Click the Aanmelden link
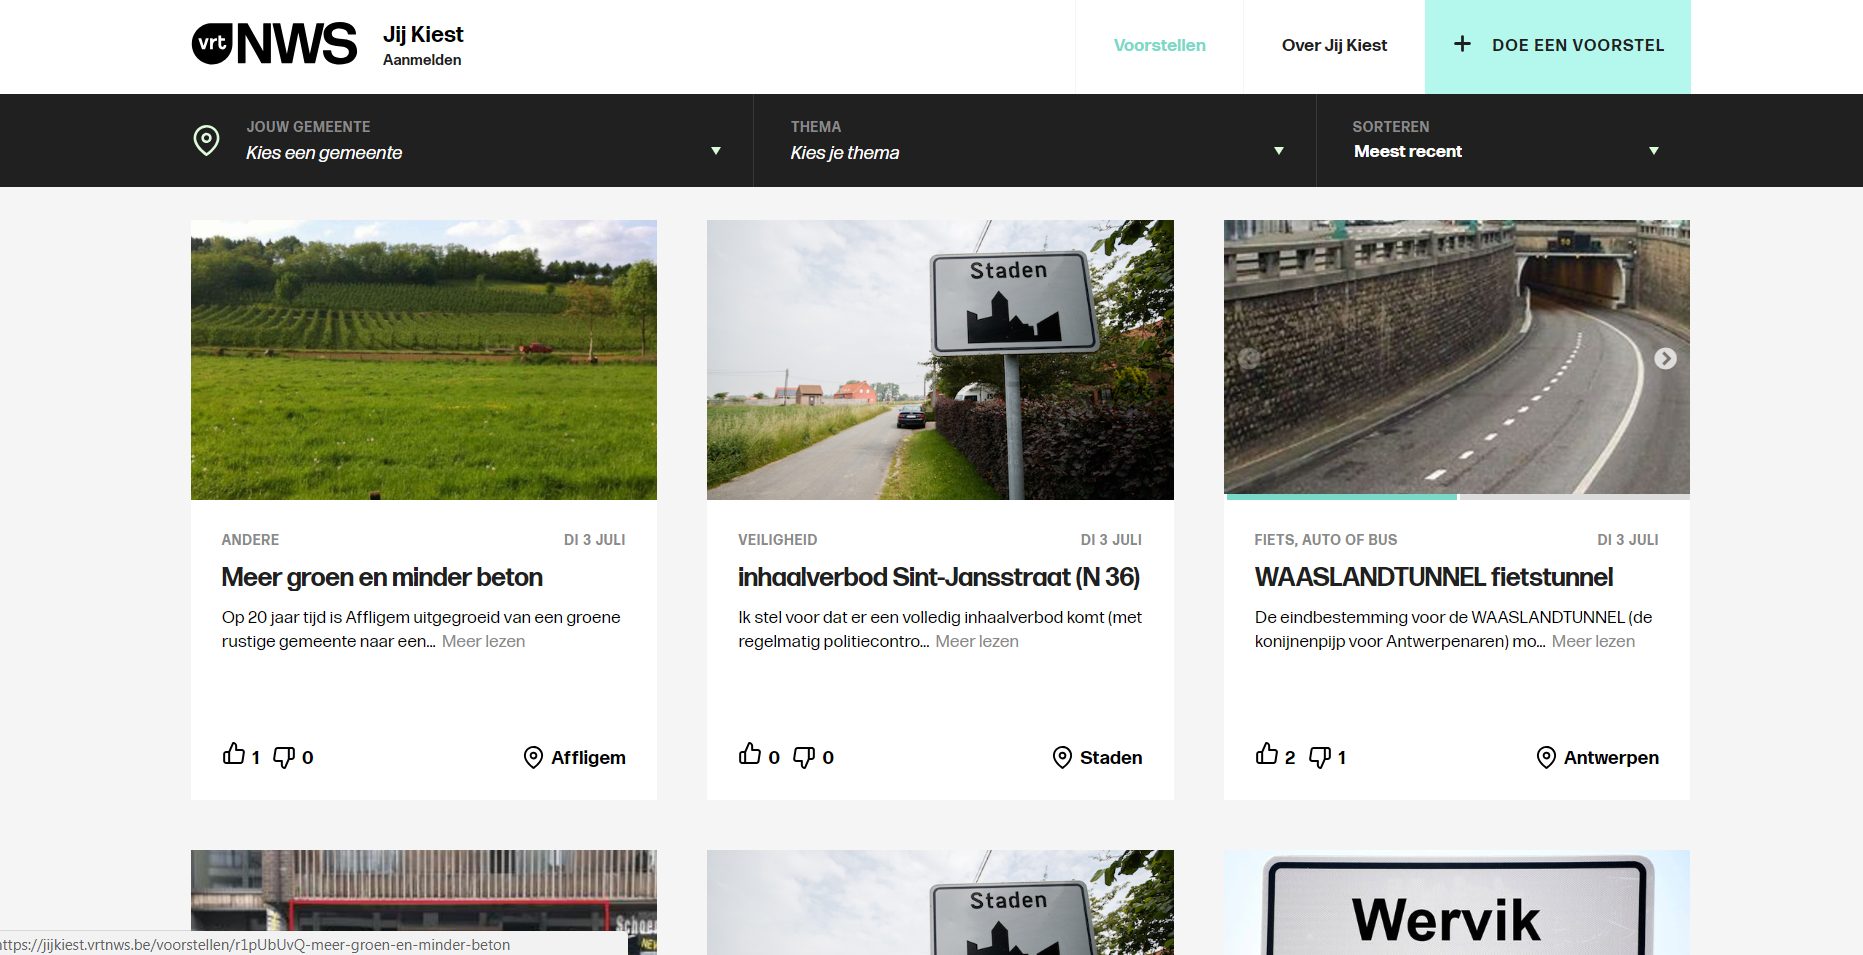This screenshot has height=955, width=1863. pyautogui.click(x=422, y=60)
